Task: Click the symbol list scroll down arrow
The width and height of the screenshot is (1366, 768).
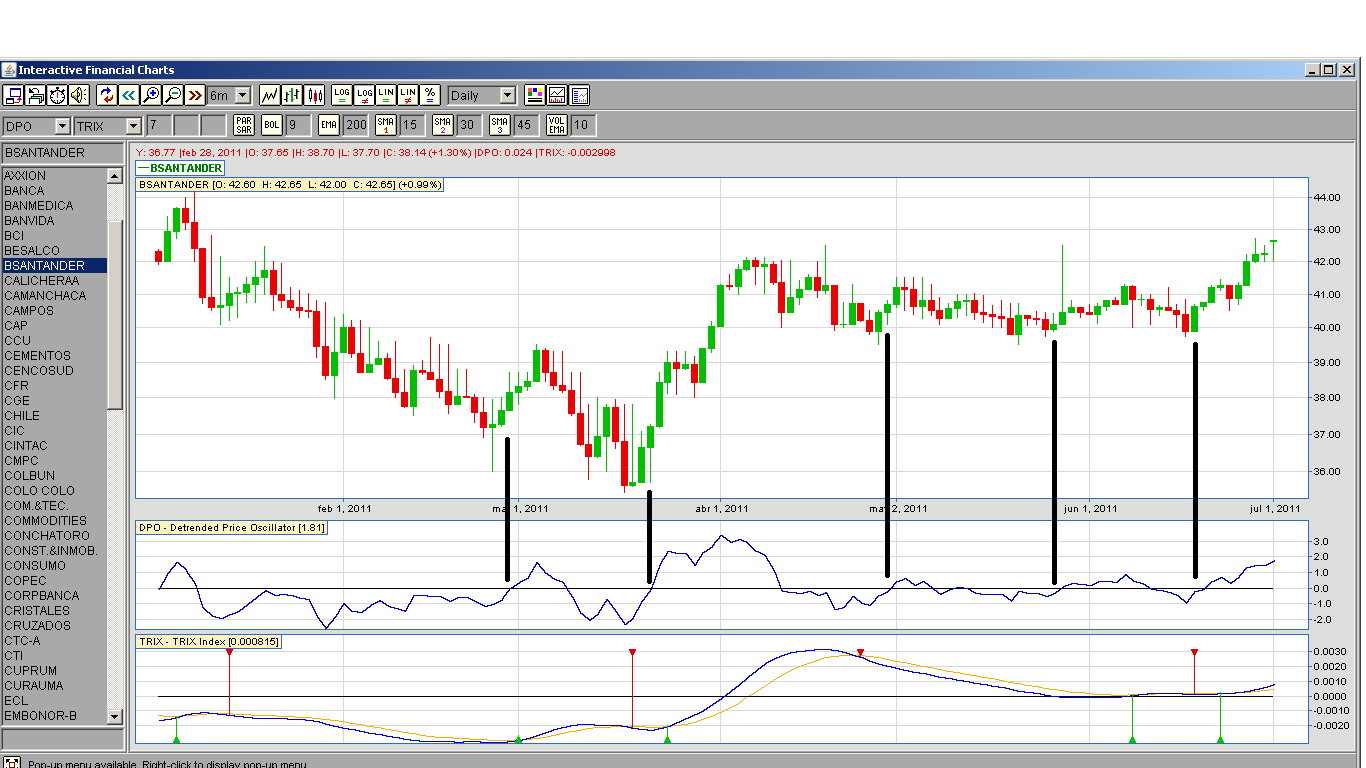Action: (115, 716)
